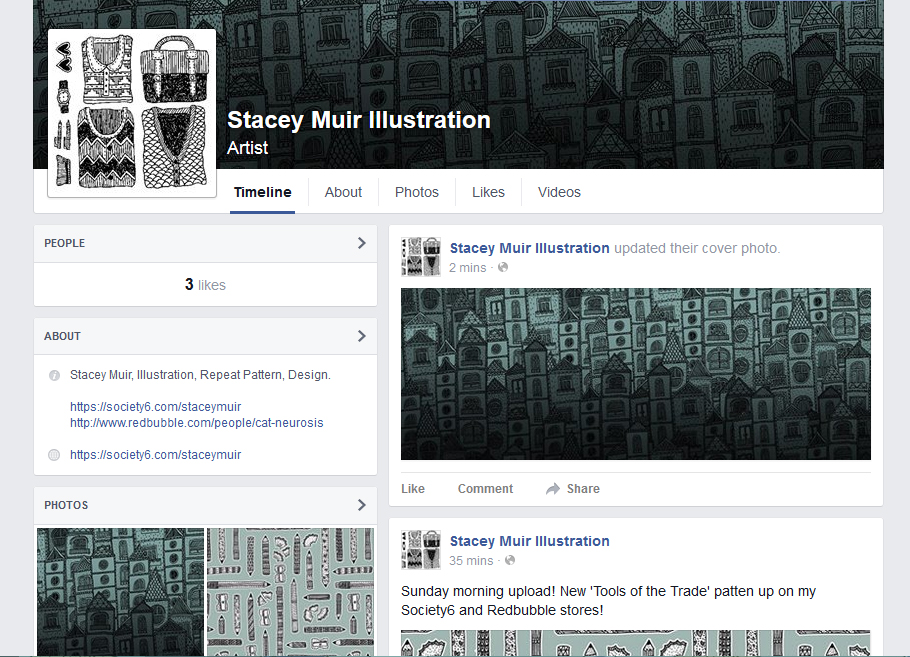Click public globe icon beside 2 mins
The width and height of the screenshot is (910, 657).
coord(503,267)
